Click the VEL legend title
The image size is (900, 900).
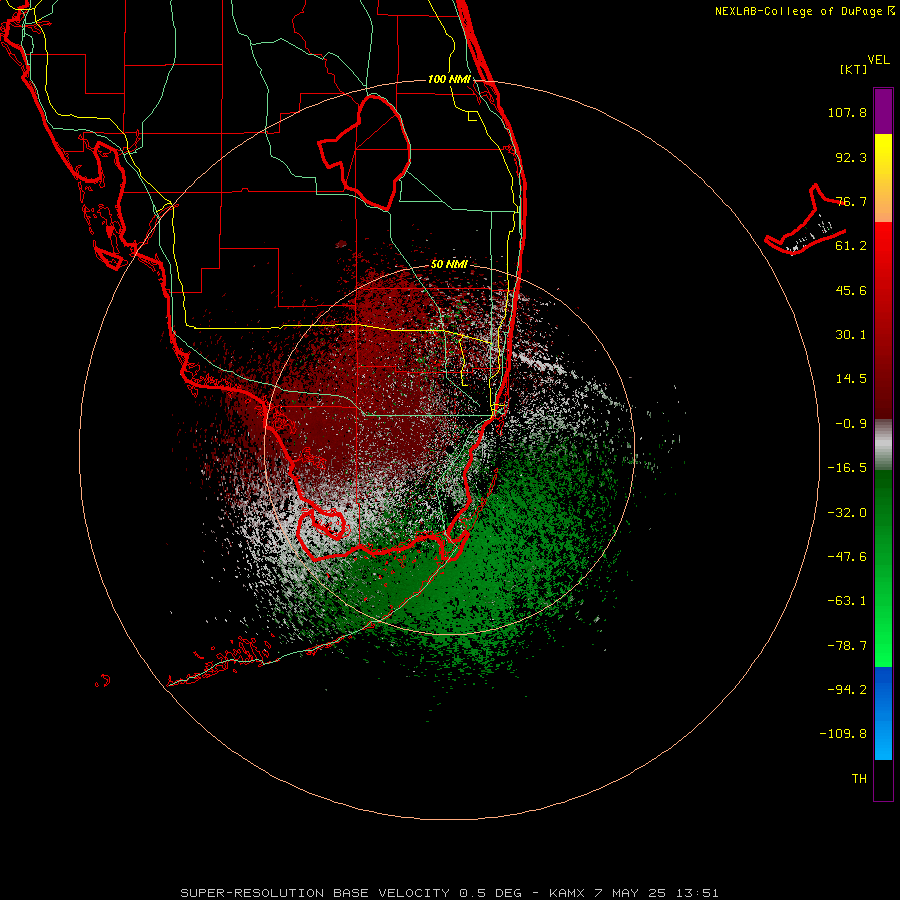878,60
